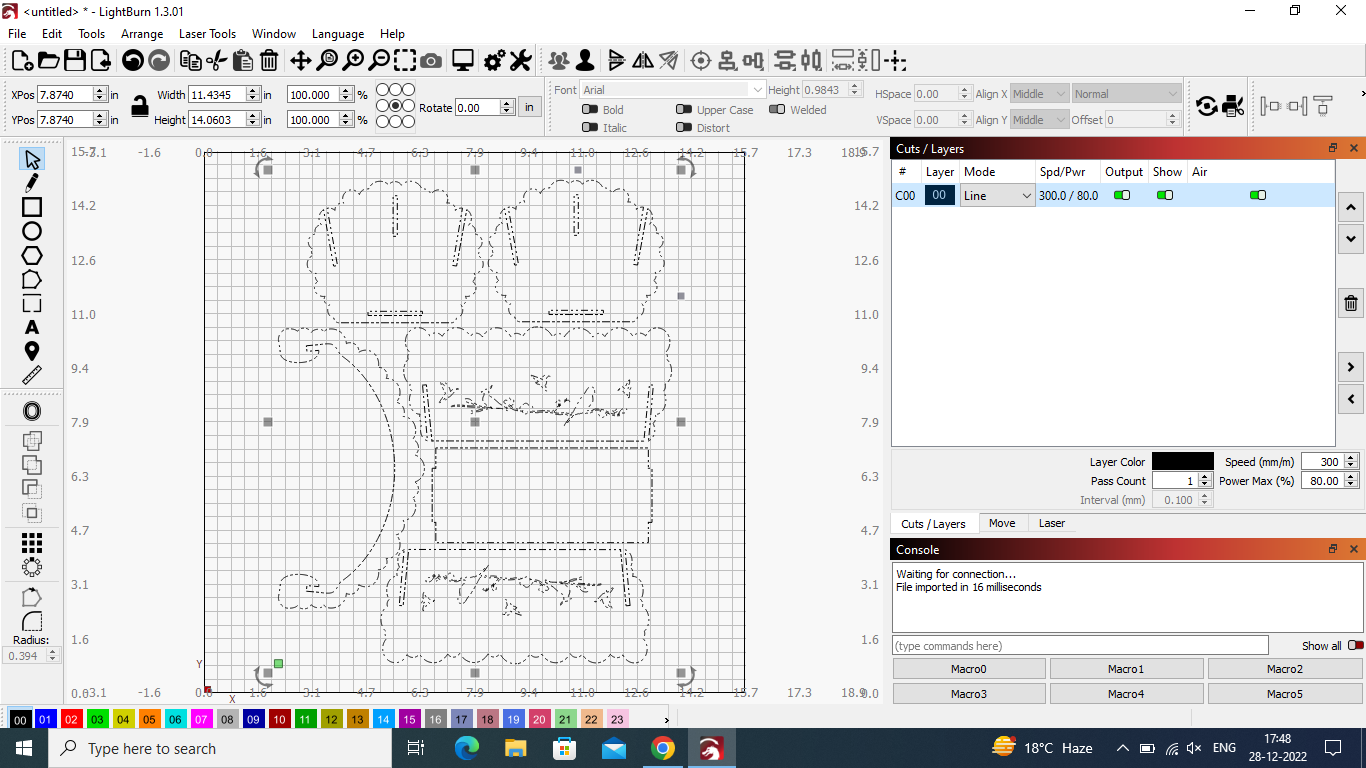
Task: Select the Pencil drawing tool
Action: point(31,183)
